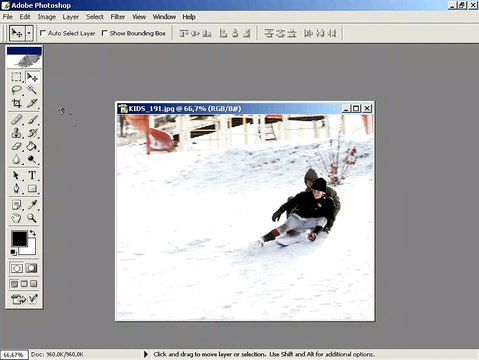Open the Filter menu
This screenshot has width=479, height=360.
(118, 17)
